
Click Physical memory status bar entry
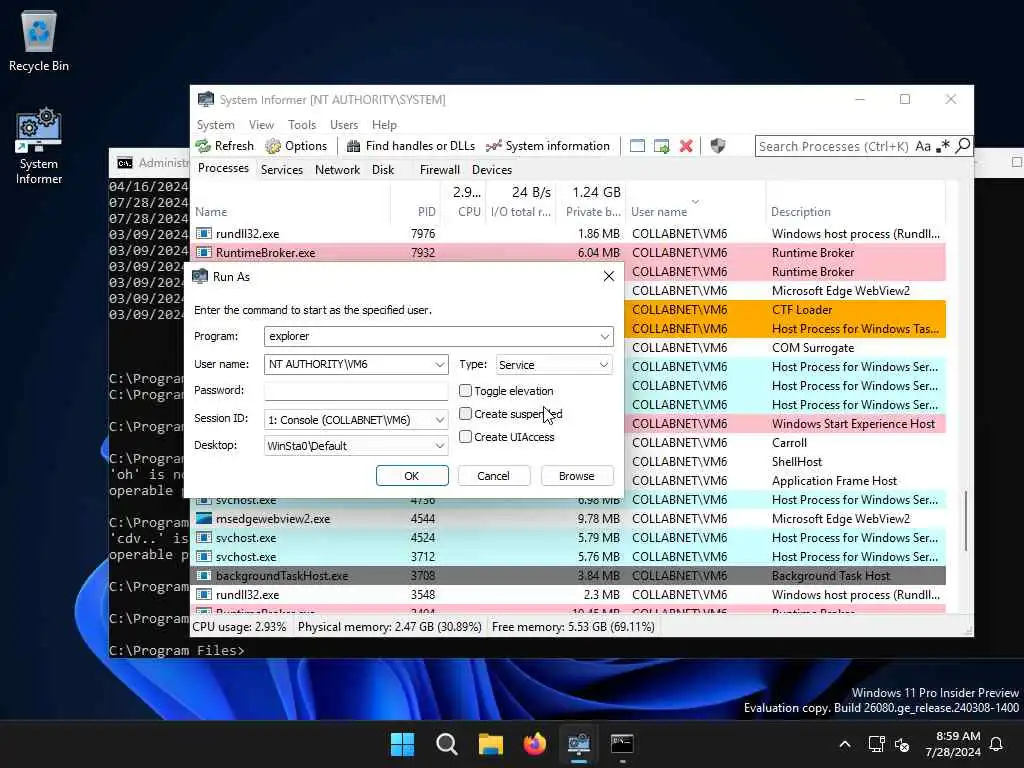(x=389, y=627)
